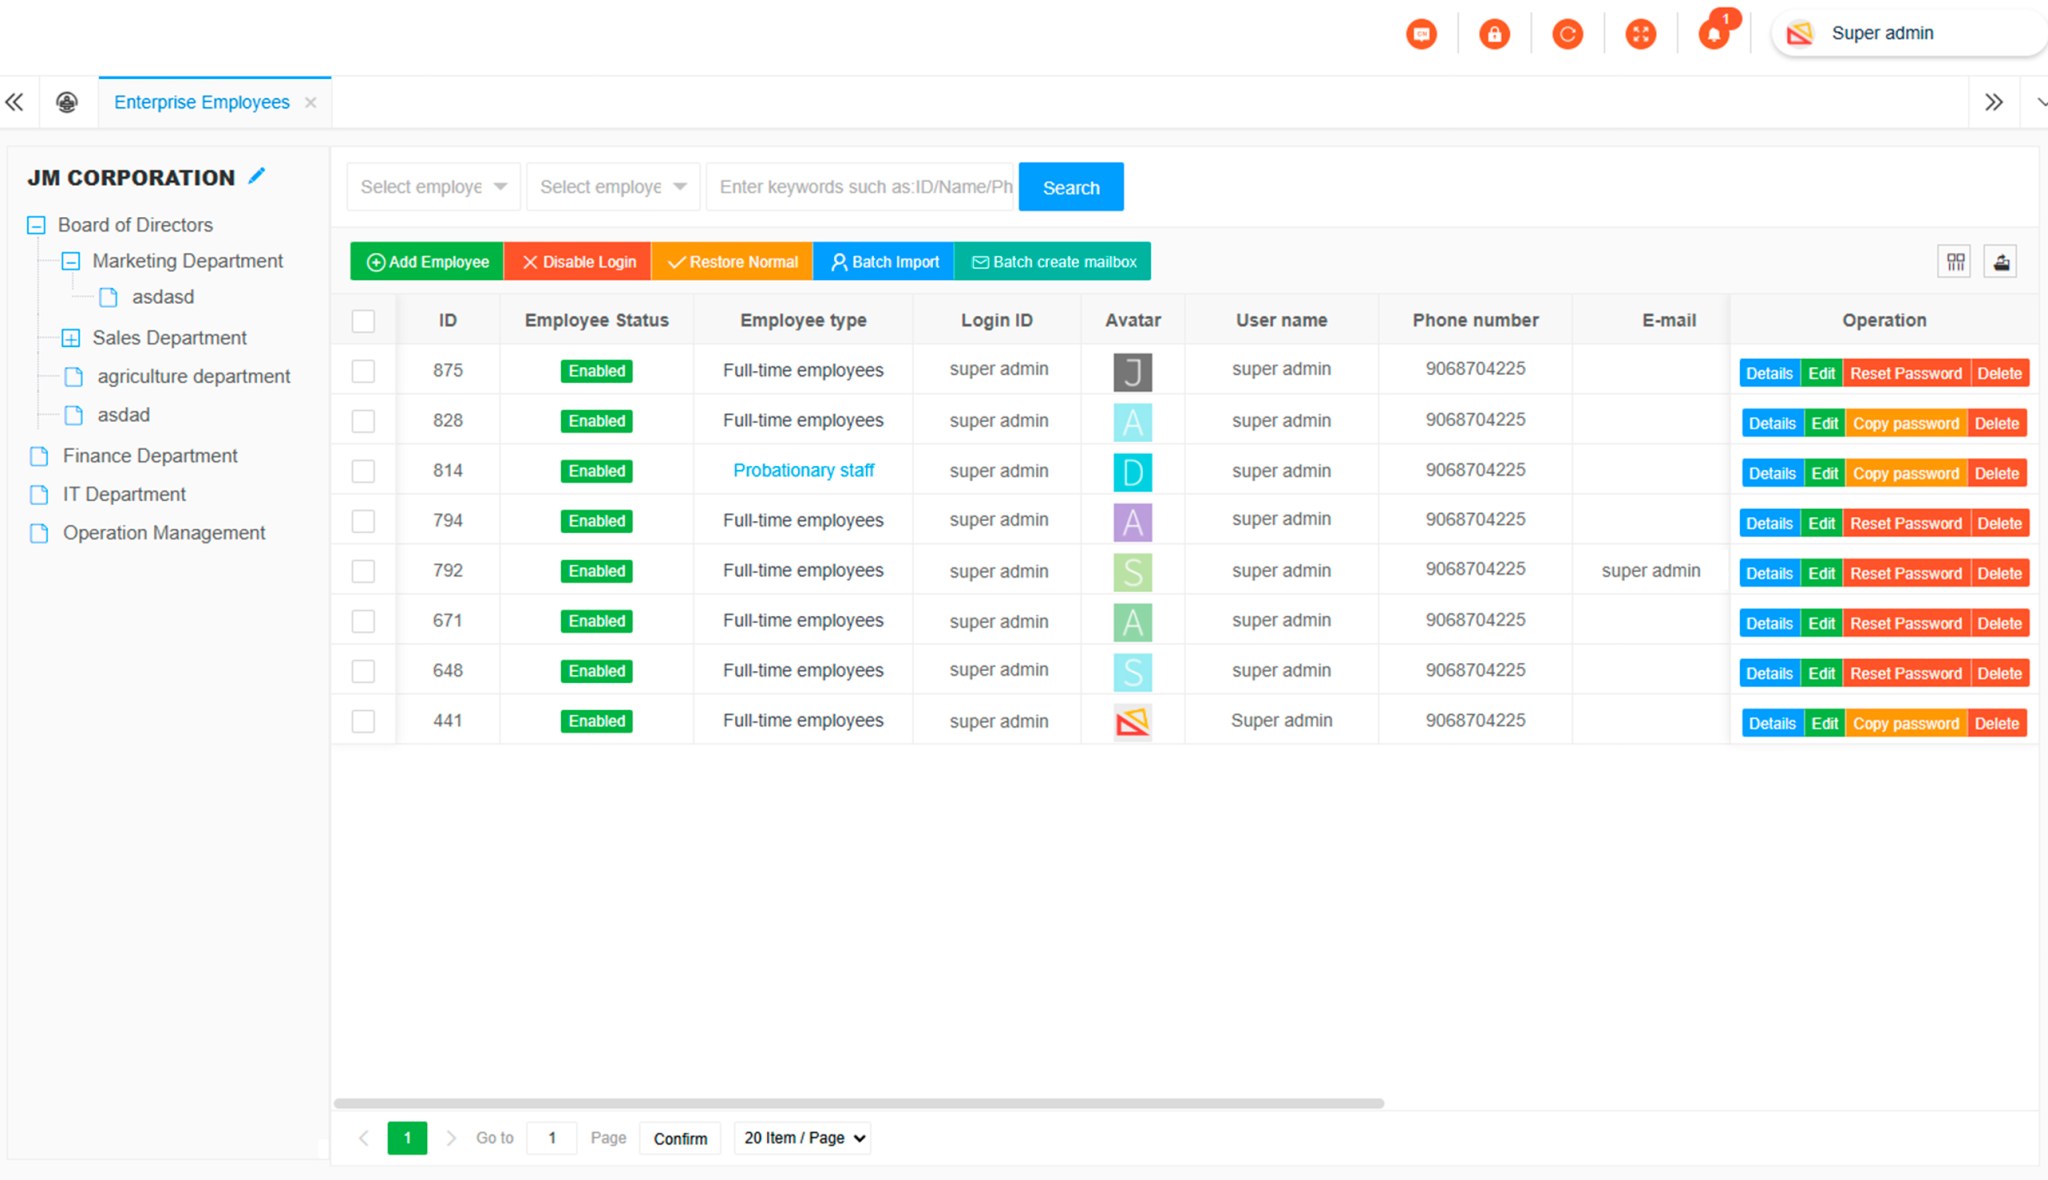The width and height of the screenshot is (2048, 1180).
Task: Click the edit pencil next to JM CORPORATION
Action: [257, 176]
